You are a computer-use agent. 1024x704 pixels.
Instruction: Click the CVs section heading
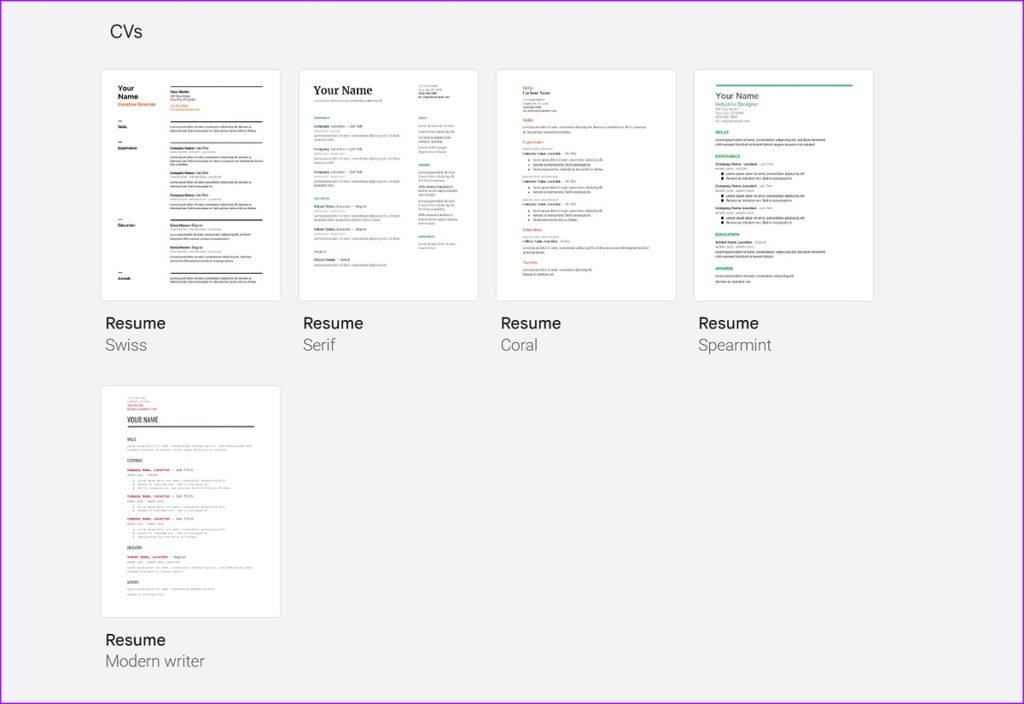click(x=128, y=31)
